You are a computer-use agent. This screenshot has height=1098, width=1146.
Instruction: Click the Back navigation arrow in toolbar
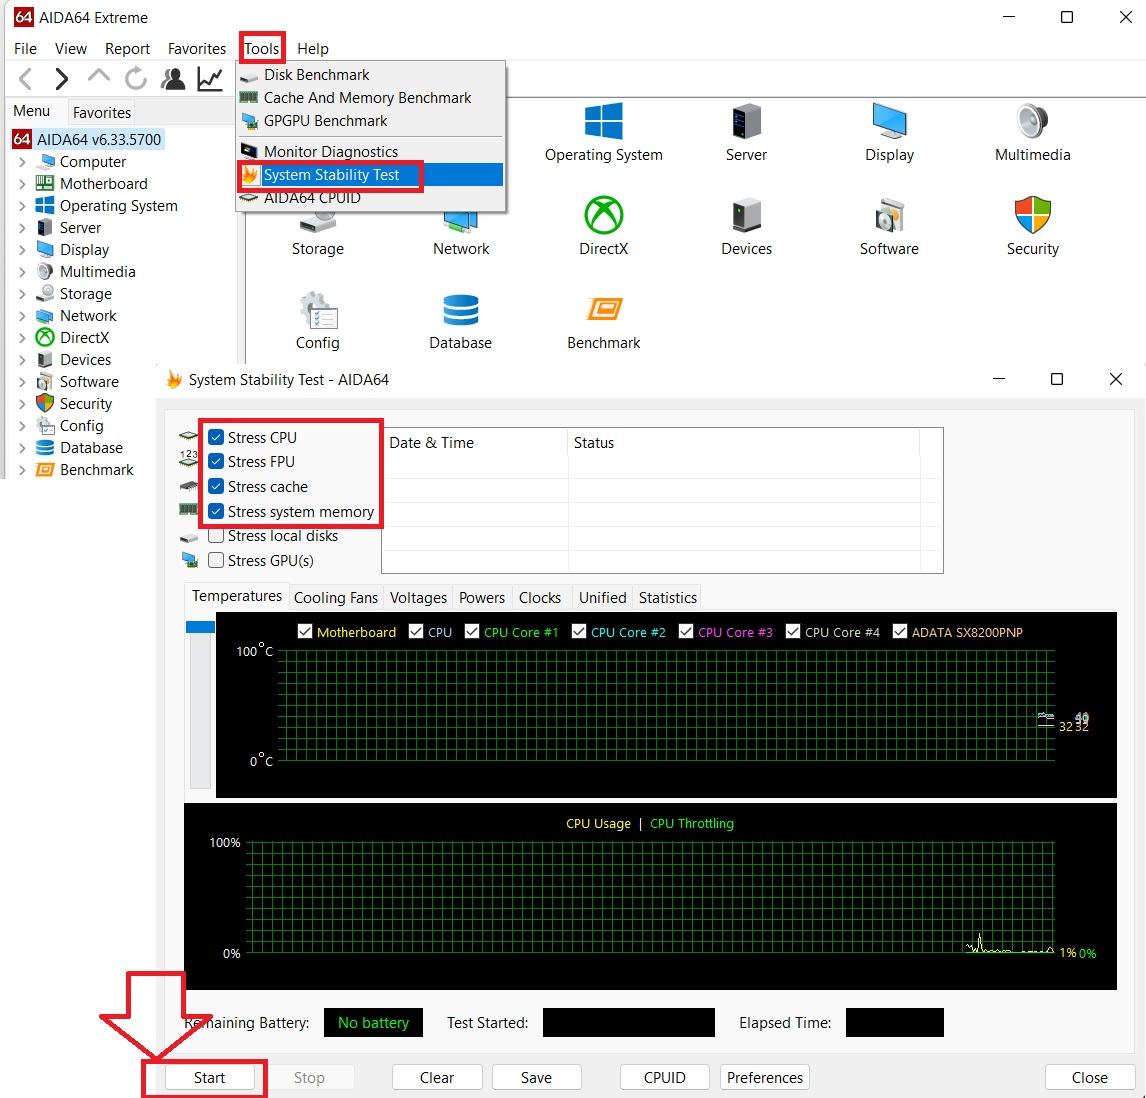coord(26,78)
